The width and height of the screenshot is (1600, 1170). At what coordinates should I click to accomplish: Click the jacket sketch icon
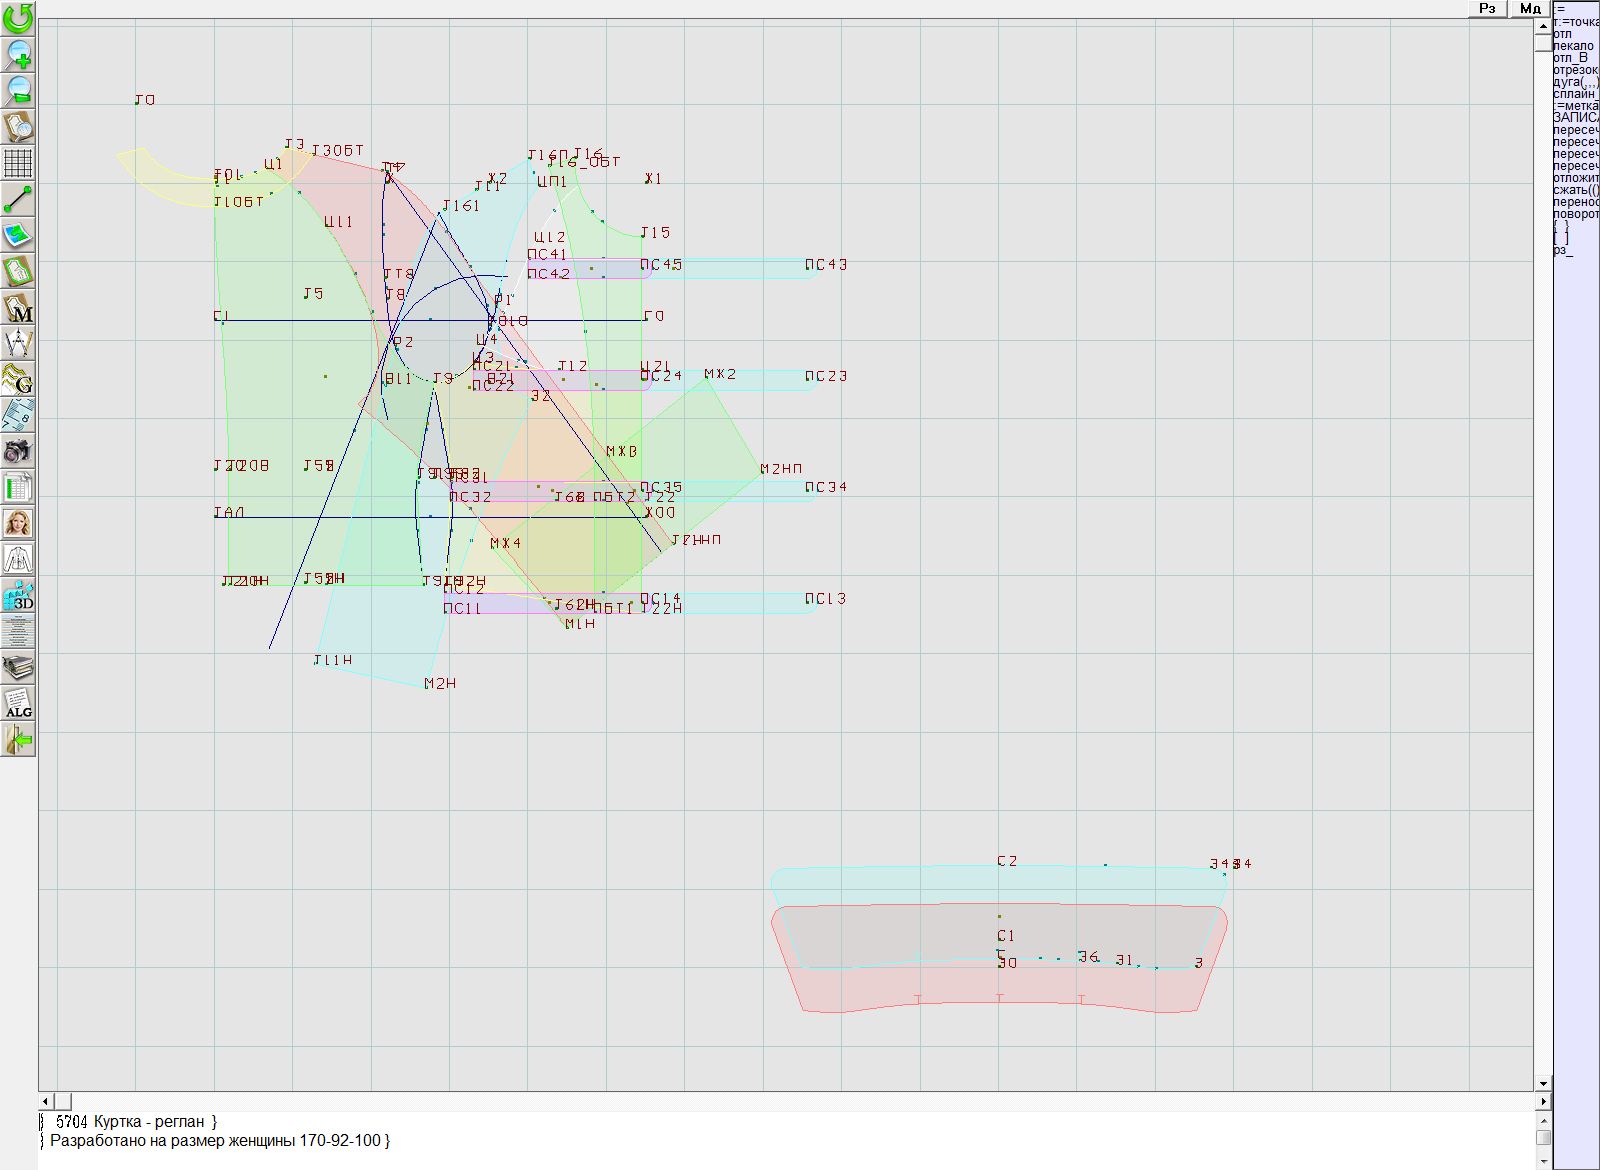pyautogui.click(x=18, y=559)
